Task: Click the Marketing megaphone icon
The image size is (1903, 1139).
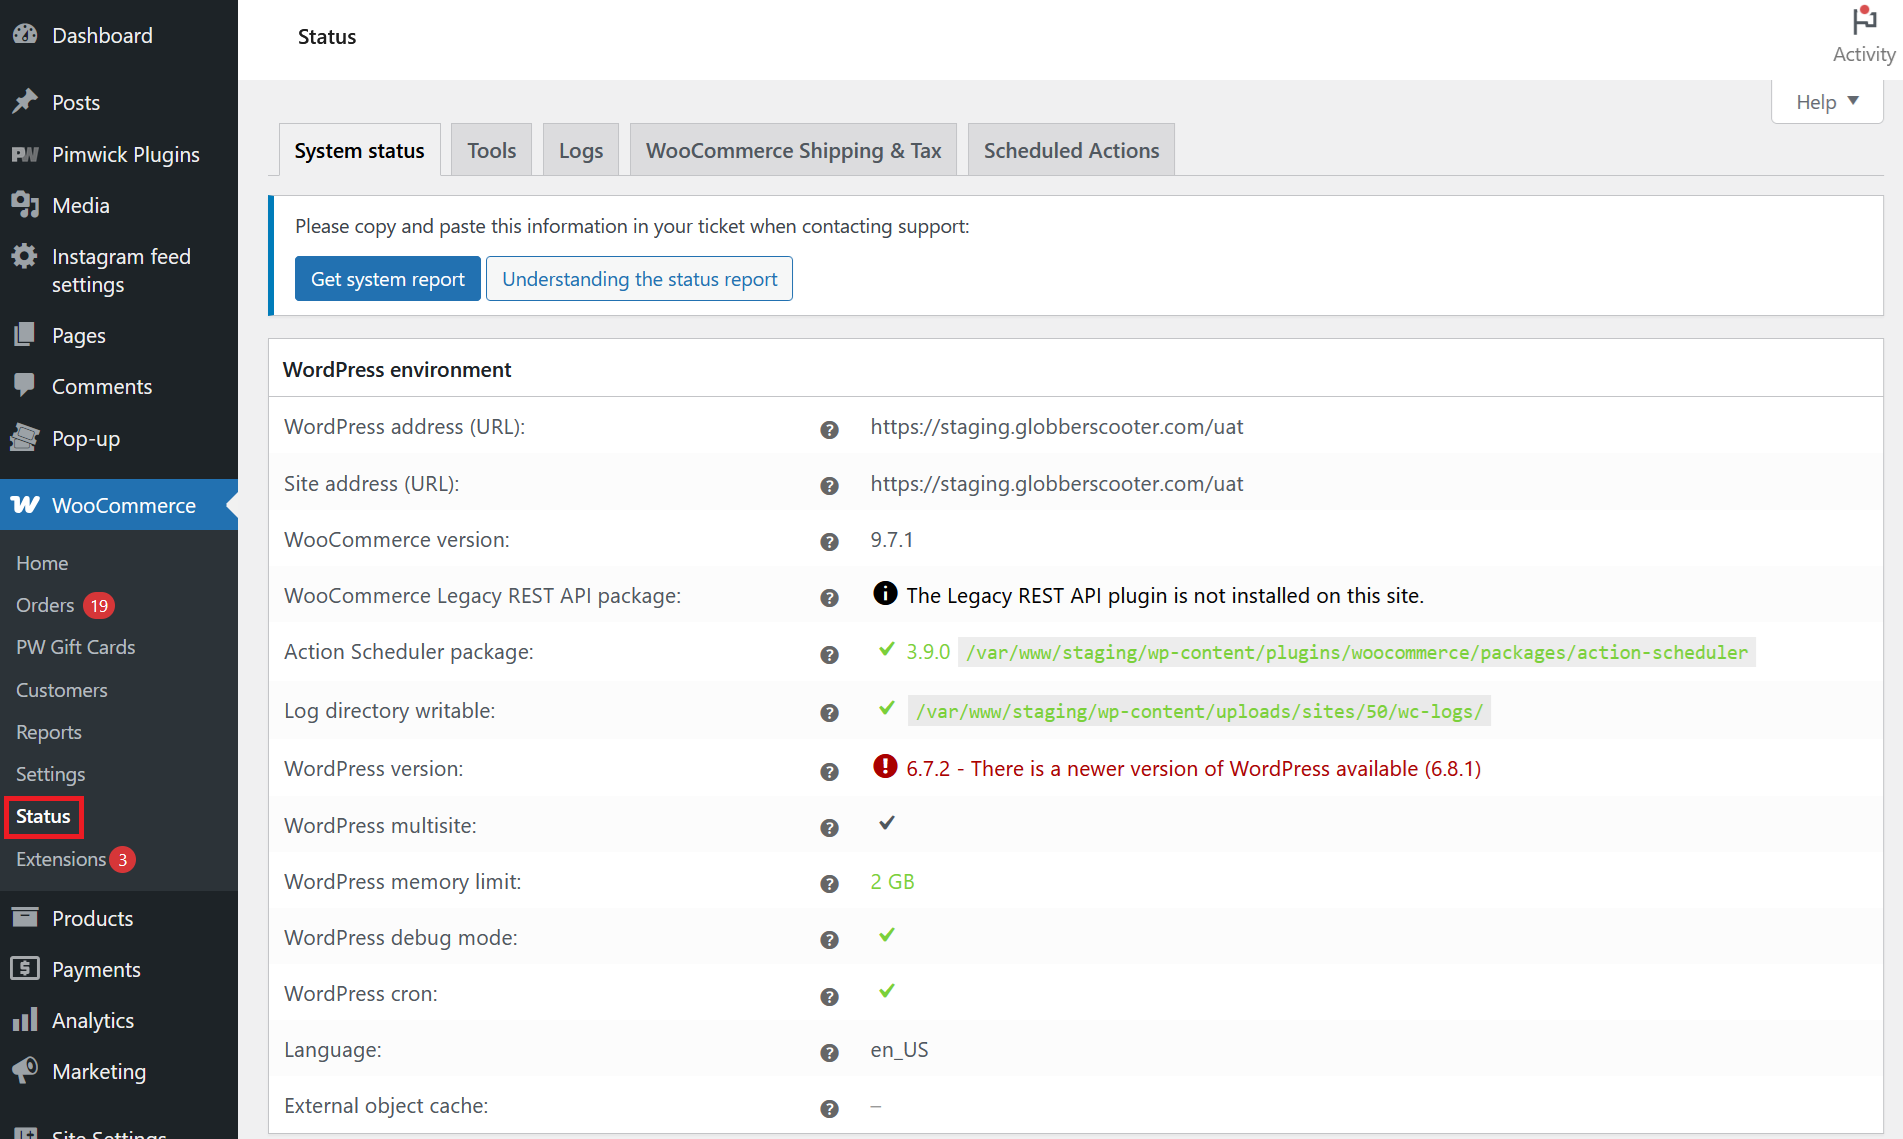Action: point(25,1070)
